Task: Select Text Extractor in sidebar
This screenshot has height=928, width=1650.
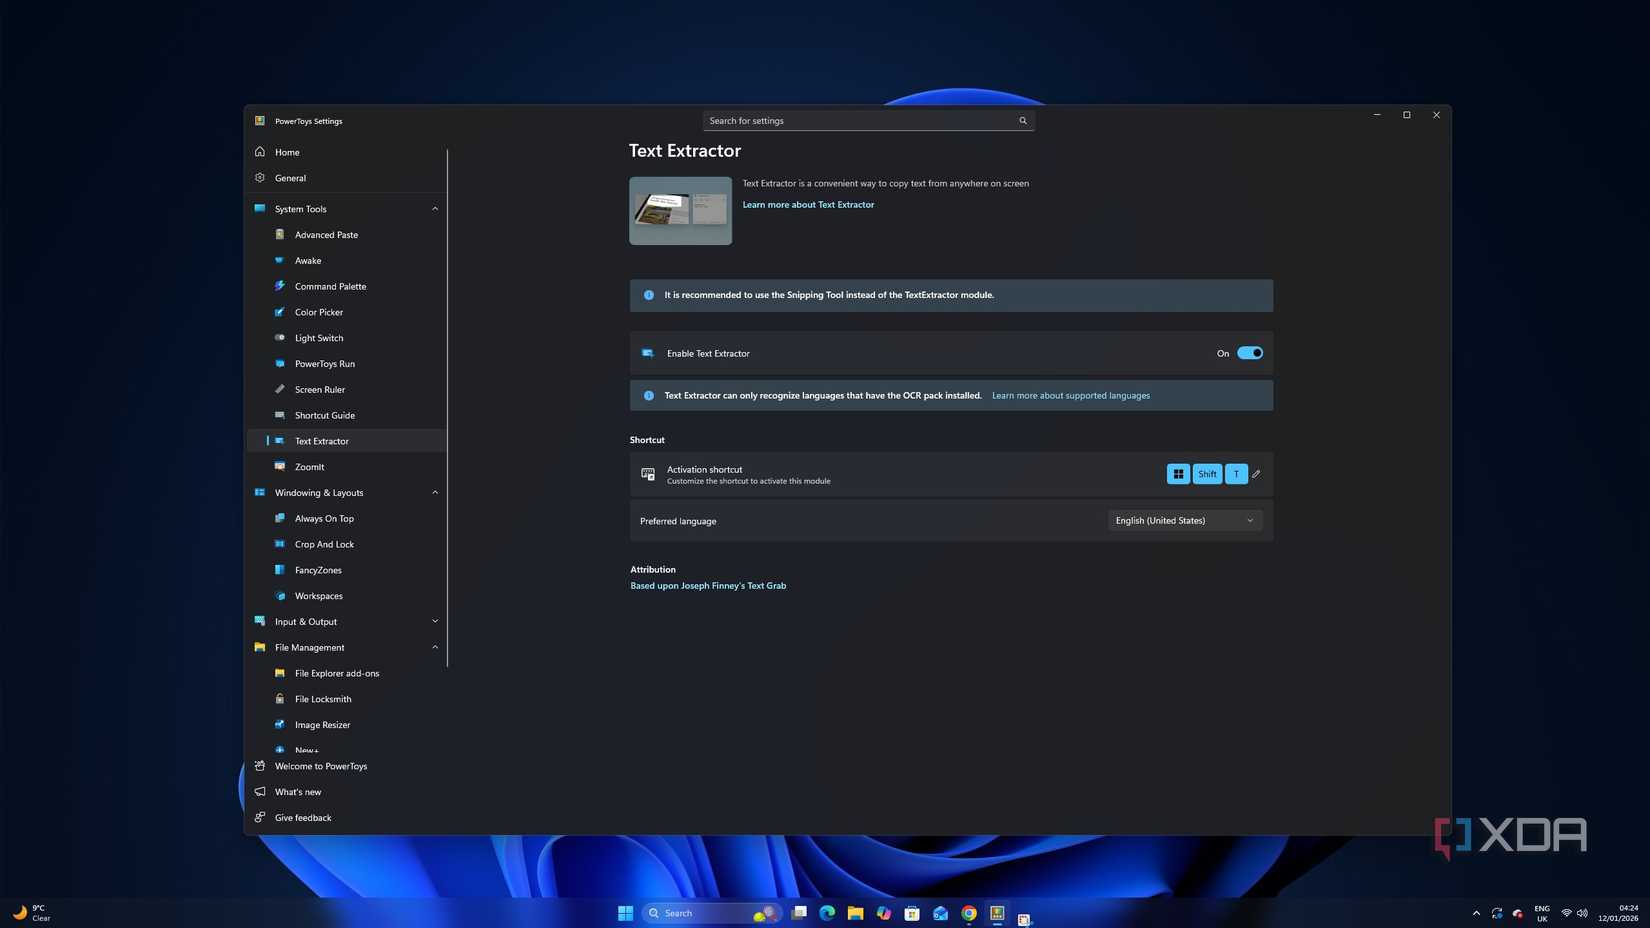Action: point(346,441)
